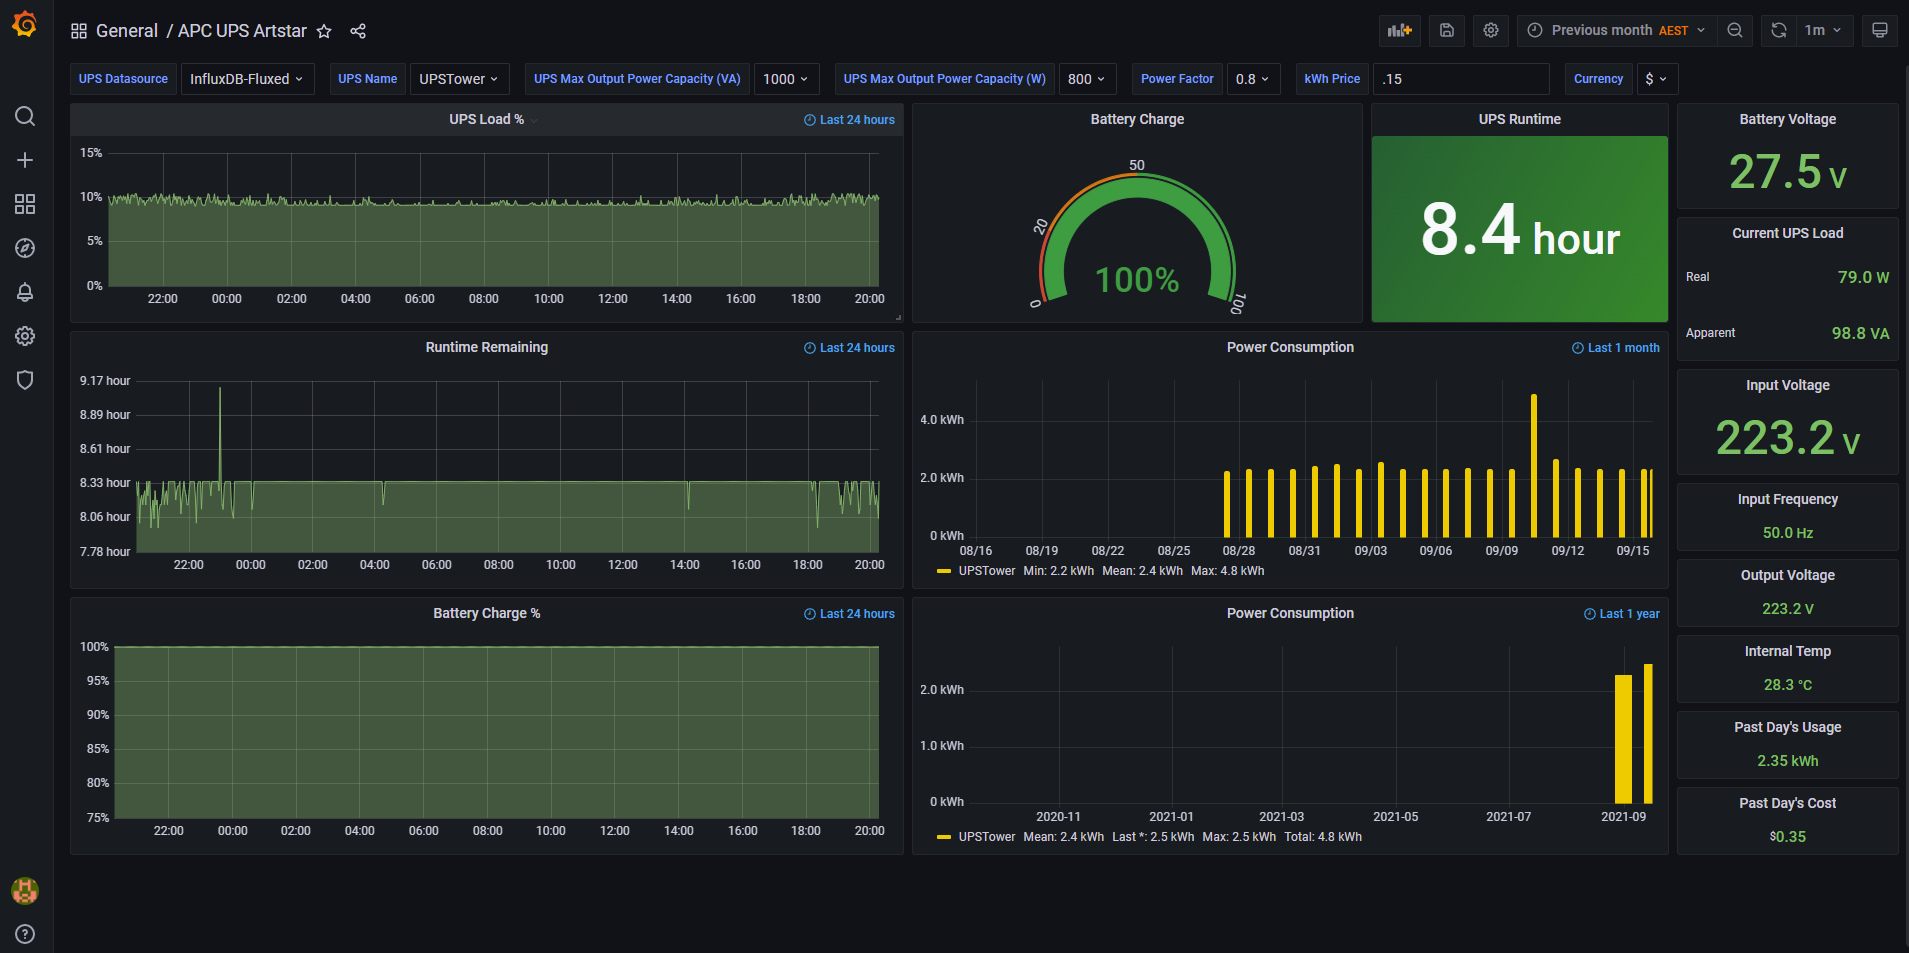Click the Add panel toolbar icon

pyautogui.click(x=1399, y=30)
